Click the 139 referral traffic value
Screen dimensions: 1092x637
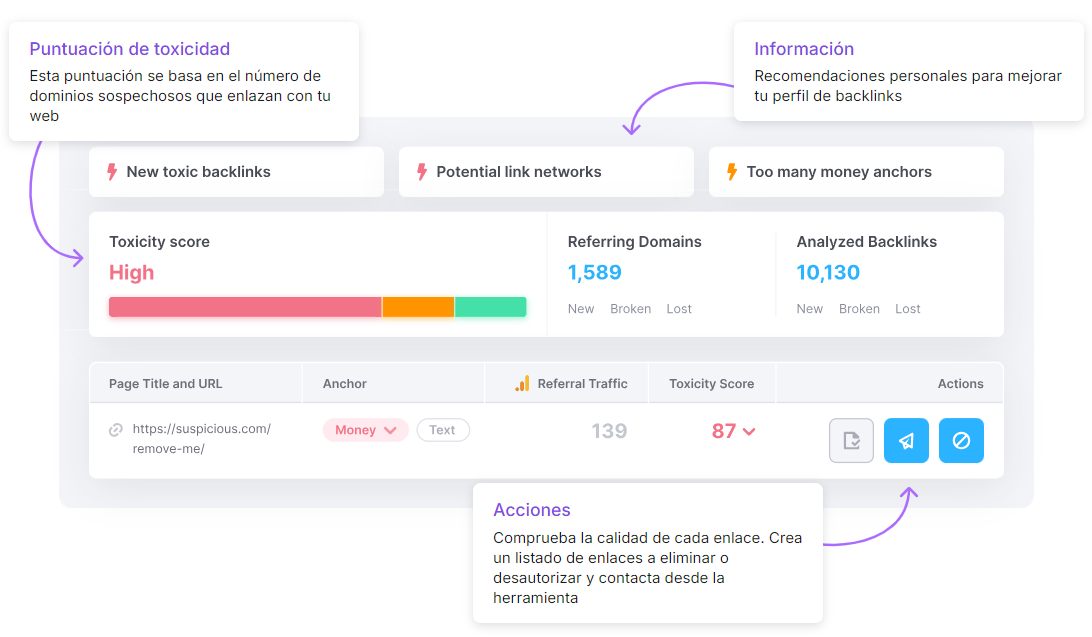click(x=609, y=431)
